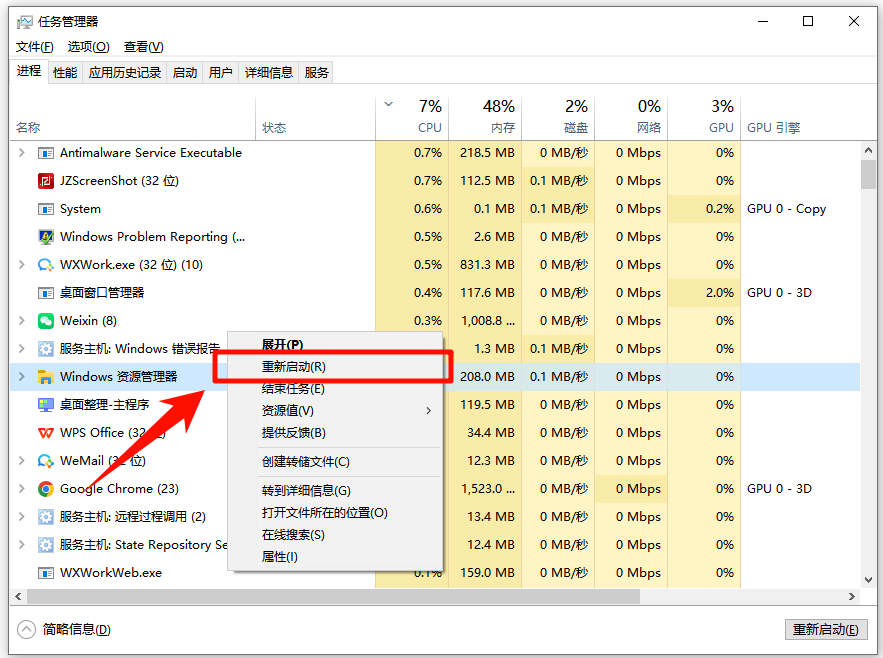This screenshot has height=658, width=883.
Task: Choose 结束任务 from the context menu
Action: [293, 389]
